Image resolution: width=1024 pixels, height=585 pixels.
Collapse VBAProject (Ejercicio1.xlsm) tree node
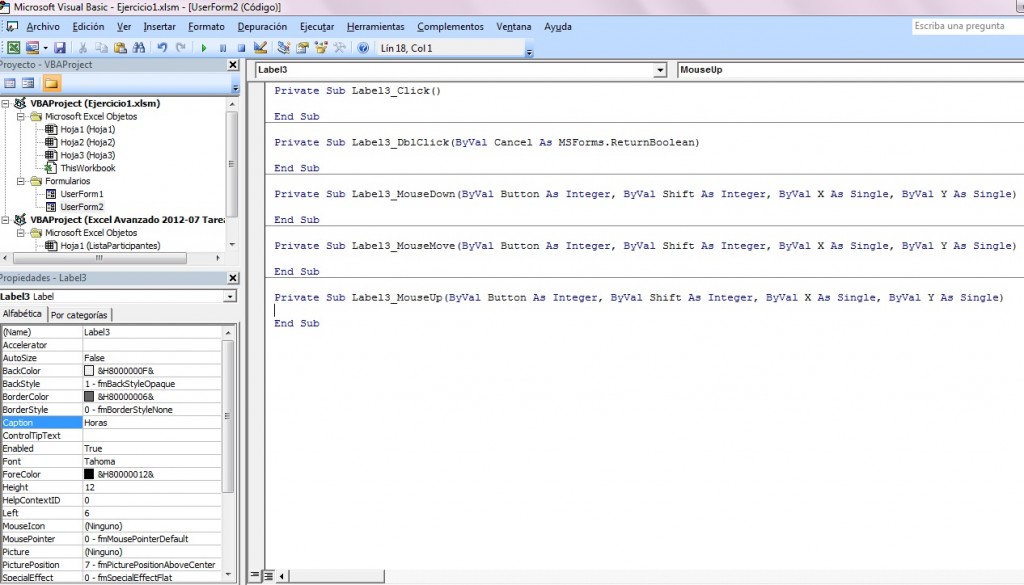click(6, 103)
